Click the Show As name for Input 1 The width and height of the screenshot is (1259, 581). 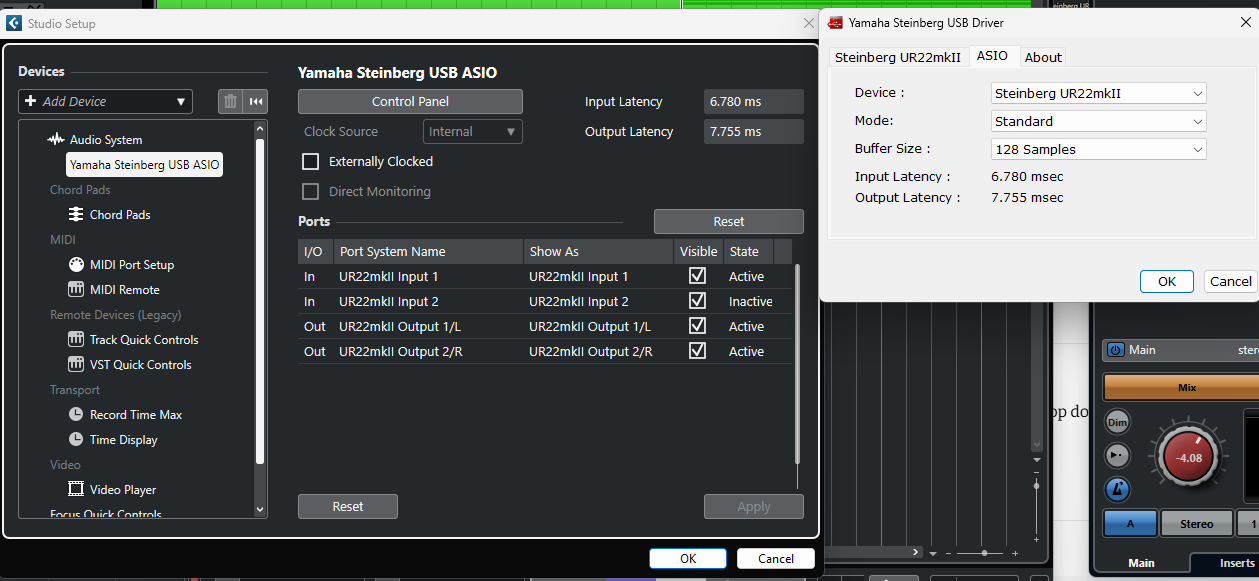pos(579,277)
